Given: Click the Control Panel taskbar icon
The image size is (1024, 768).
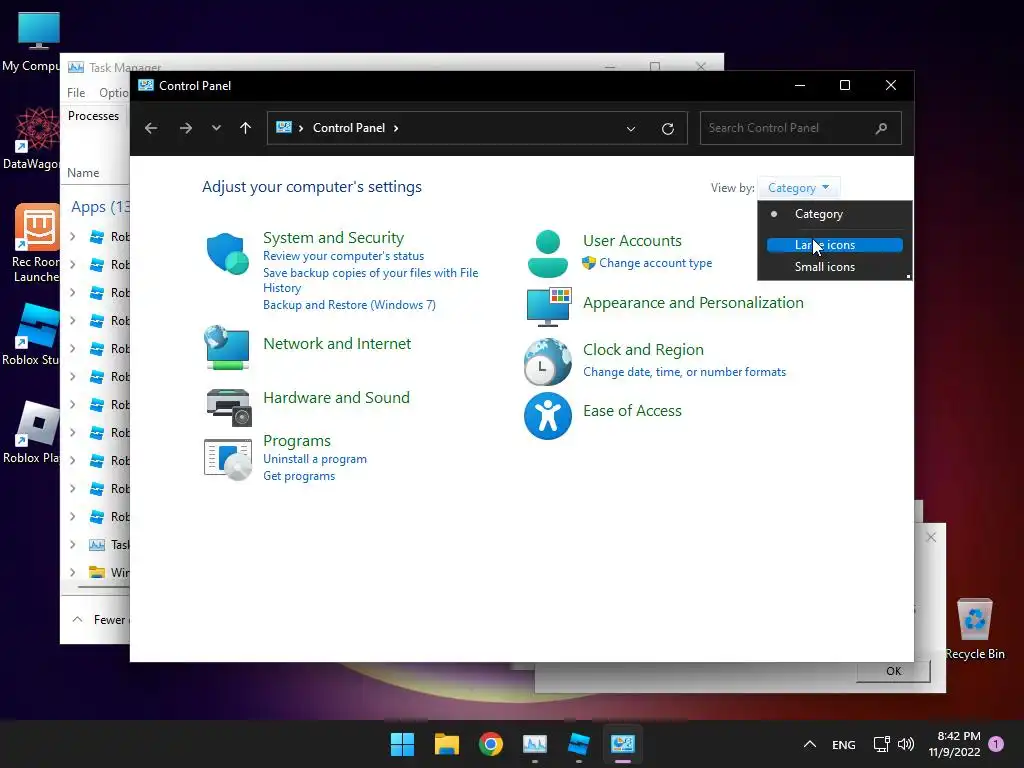Looking at the screenshot, I should (622, 744).
